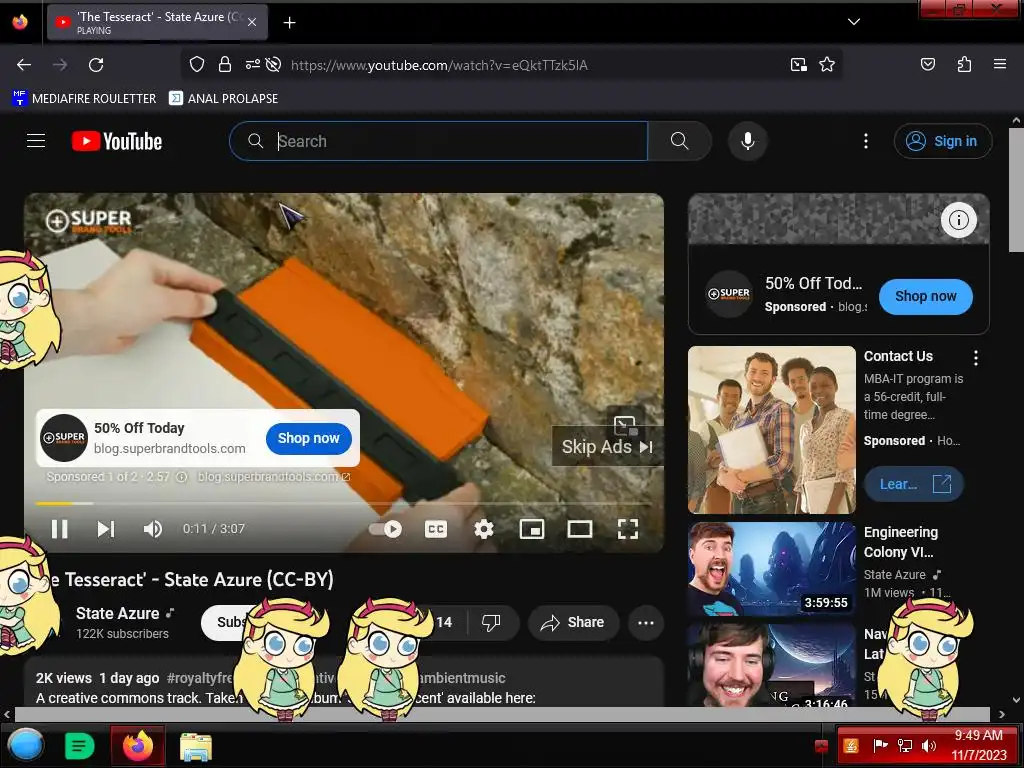Open the clock showing 9:49 AM
The height and width of the screenshot is (768, 1024).
(979, 745)
